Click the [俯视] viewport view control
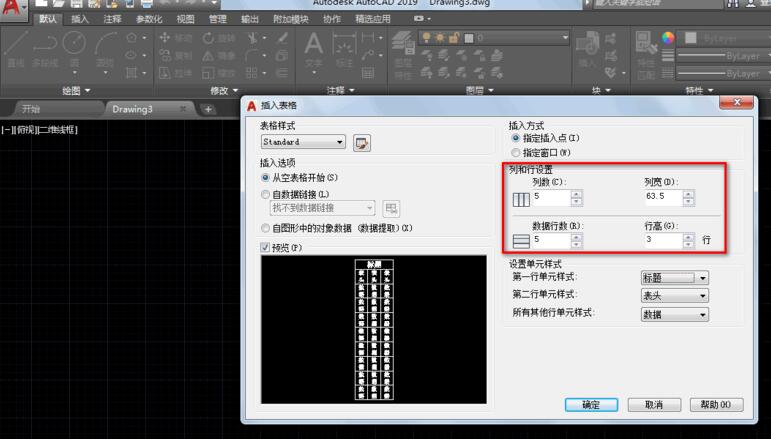Screen dimensions: 771x439 [26, 130]
